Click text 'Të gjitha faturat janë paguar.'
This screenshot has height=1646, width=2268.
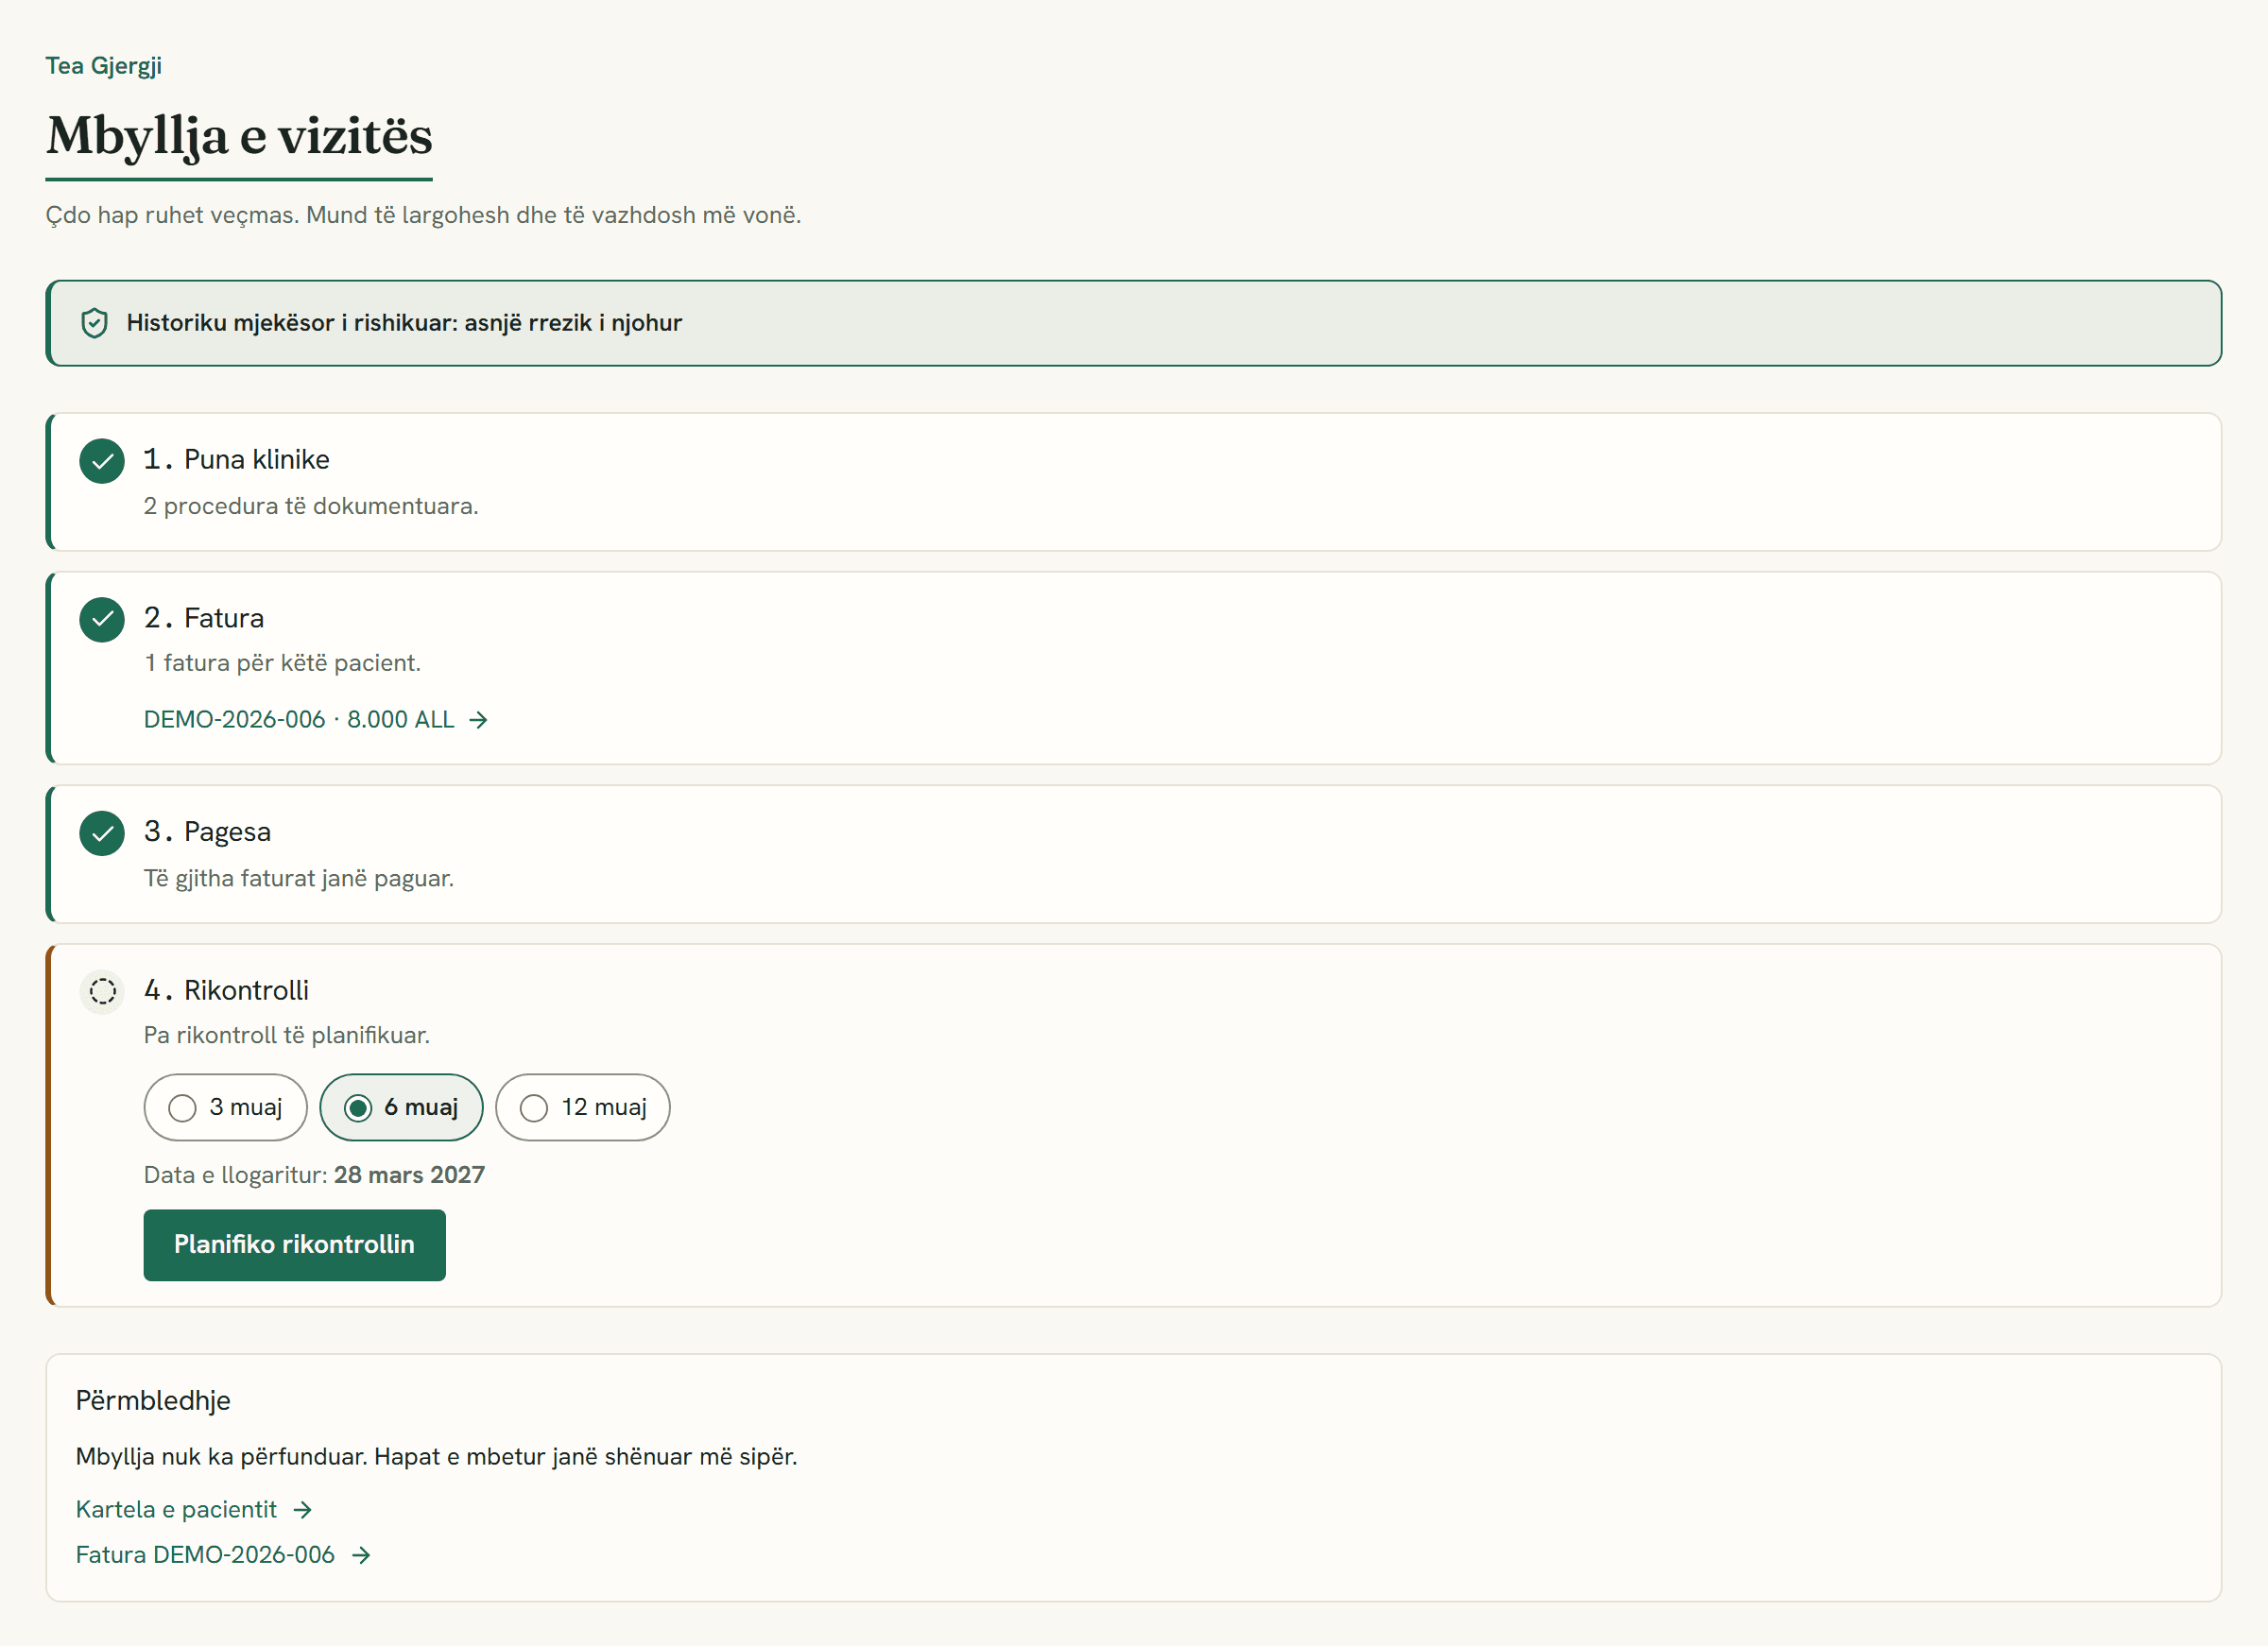(x=299, y=878)
